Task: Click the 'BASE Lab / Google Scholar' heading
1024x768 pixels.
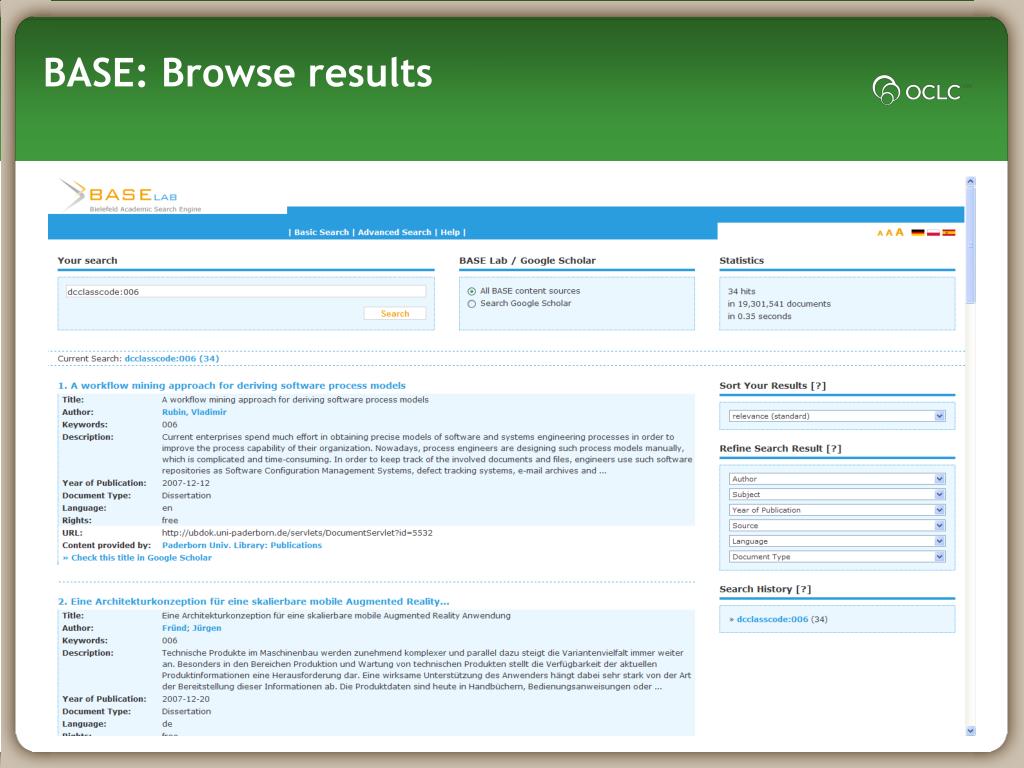Action: pos(528,261)
